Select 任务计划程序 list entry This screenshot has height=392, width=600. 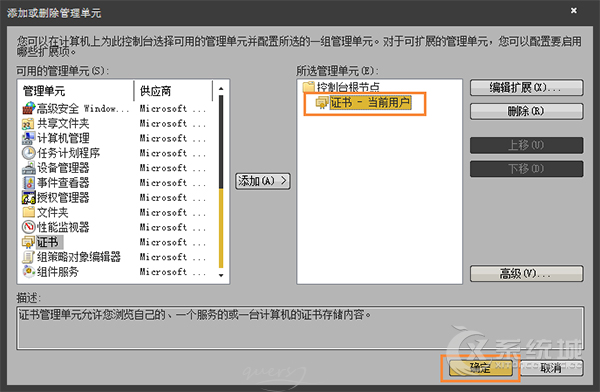pos(68,153)
